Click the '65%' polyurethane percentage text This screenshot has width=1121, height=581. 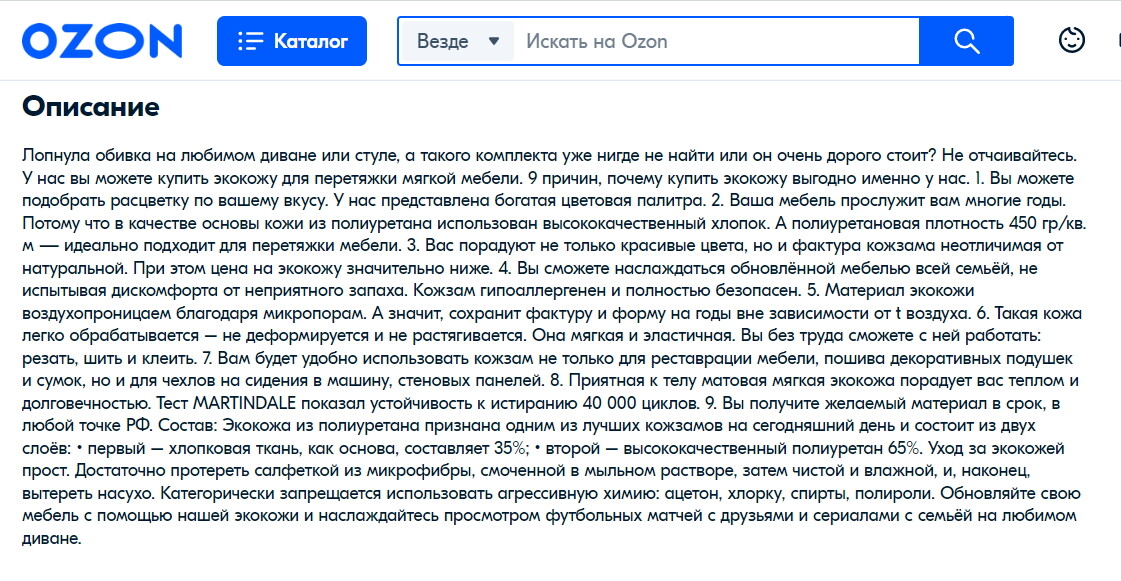905,448
